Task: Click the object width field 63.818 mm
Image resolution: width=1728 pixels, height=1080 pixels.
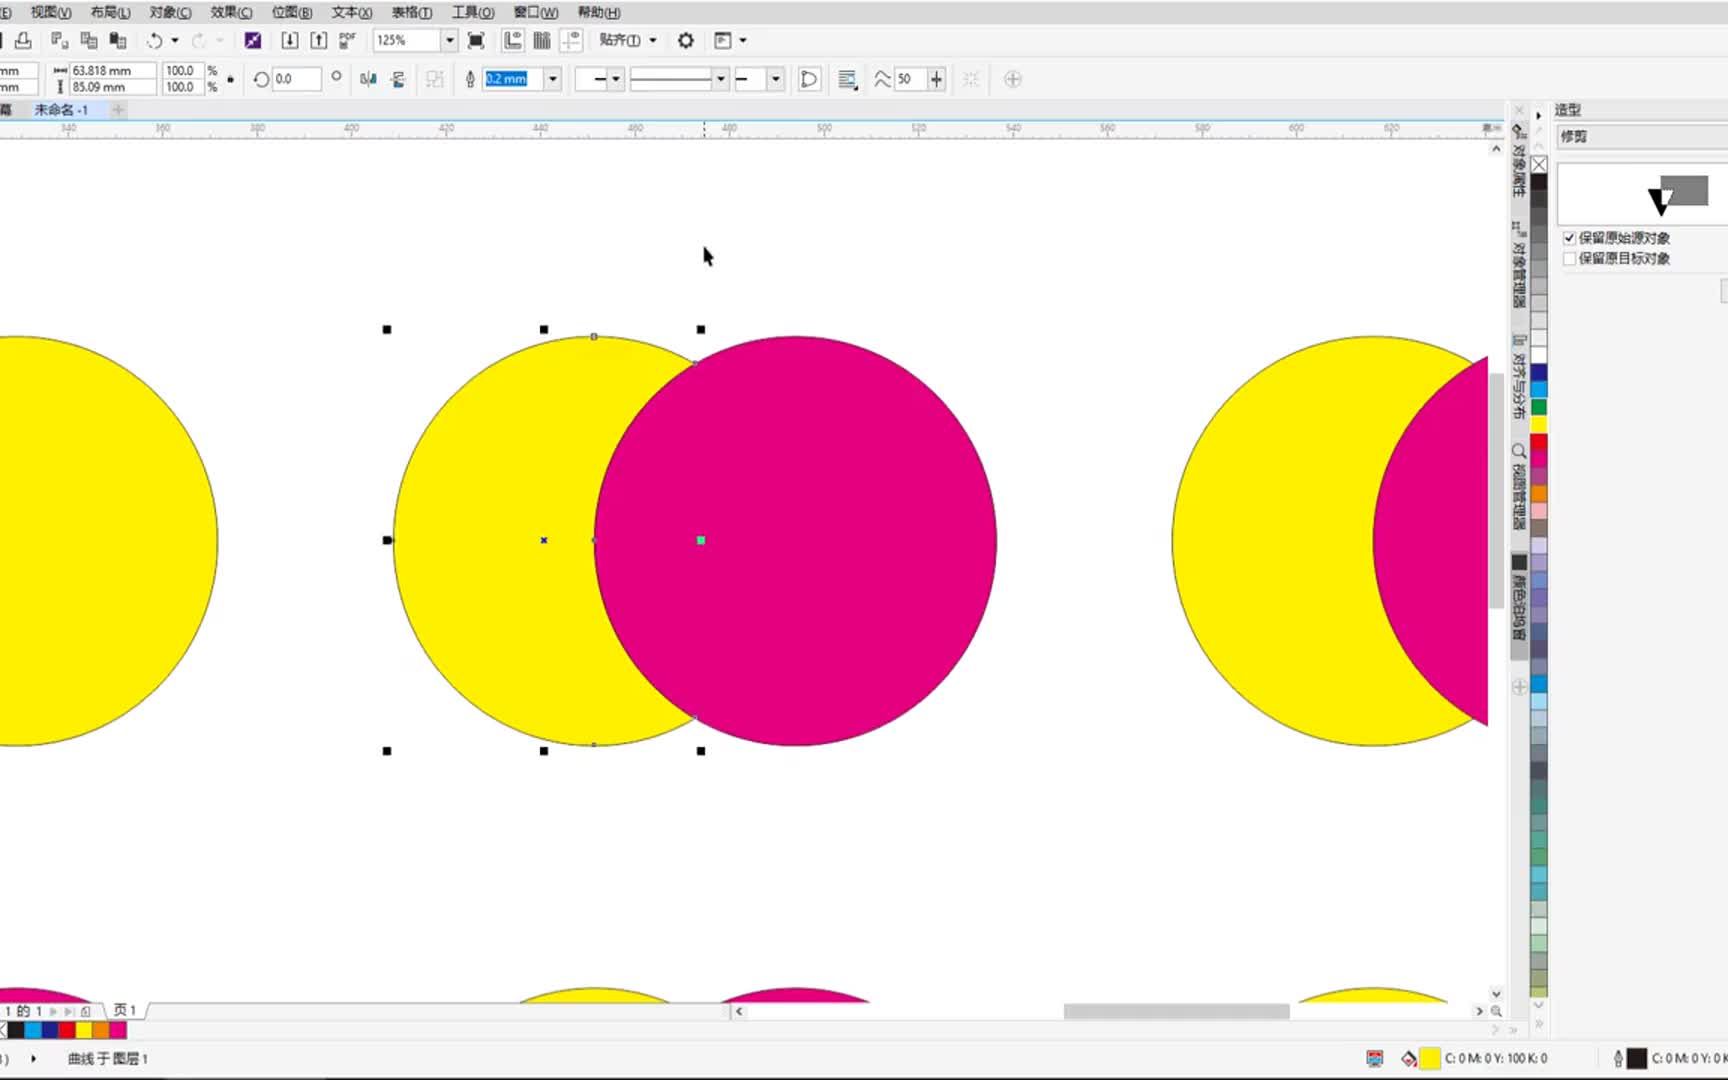Action: (x=113, y=71)
